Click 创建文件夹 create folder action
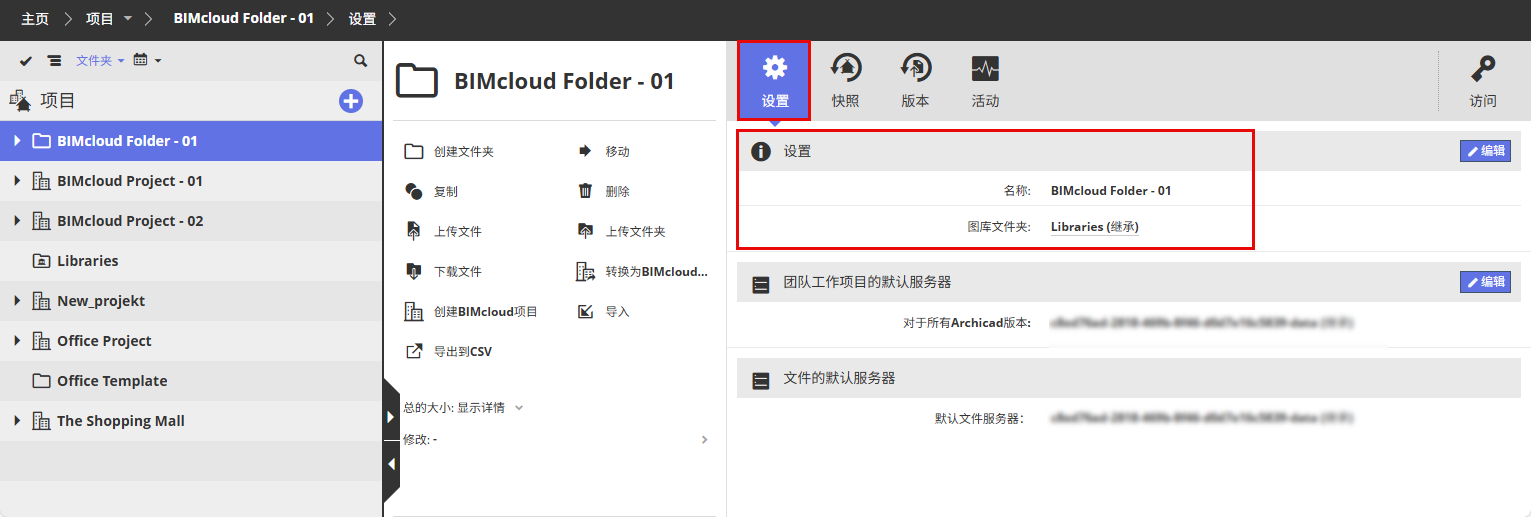Screen dimensions: 1531x517 coord(450,152)
